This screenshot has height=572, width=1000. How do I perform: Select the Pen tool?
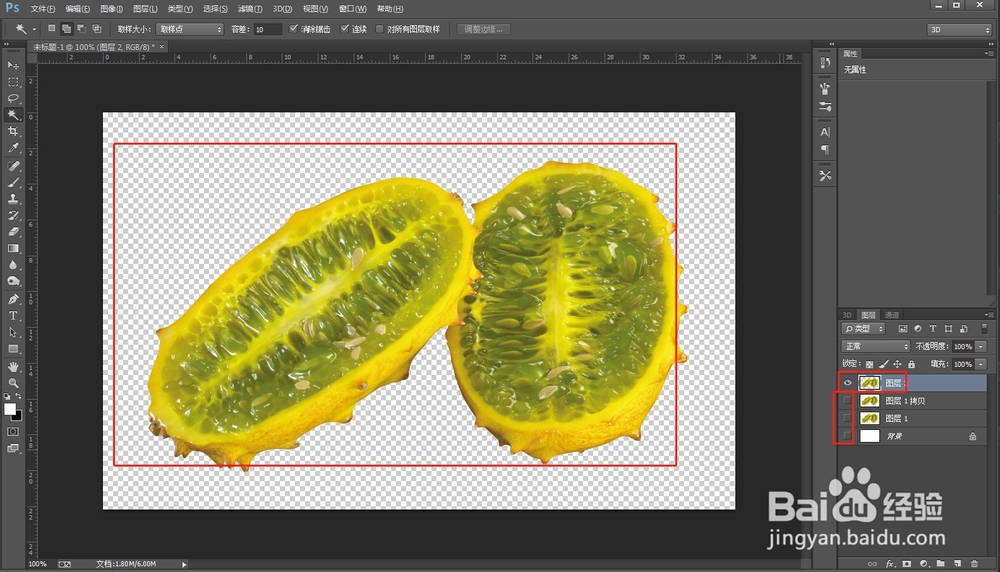pyautogui.click(x=13, y=299)
